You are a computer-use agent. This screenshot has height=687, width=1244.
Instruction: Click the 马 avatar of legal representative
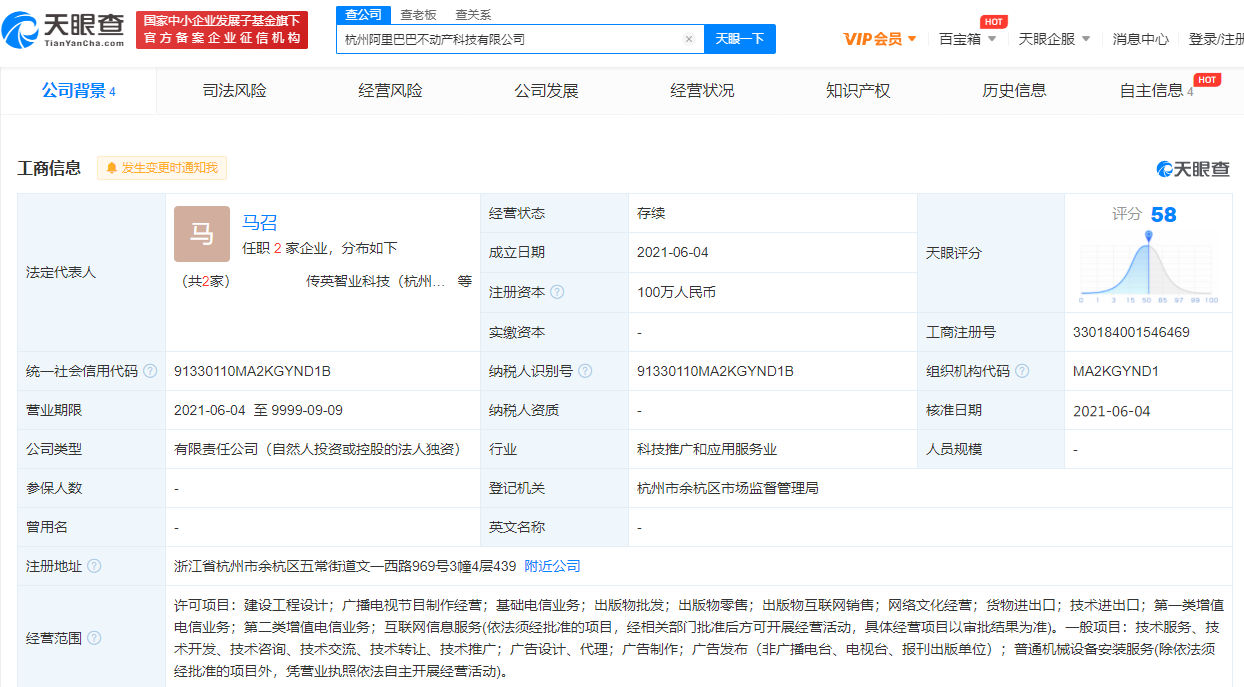201,234
